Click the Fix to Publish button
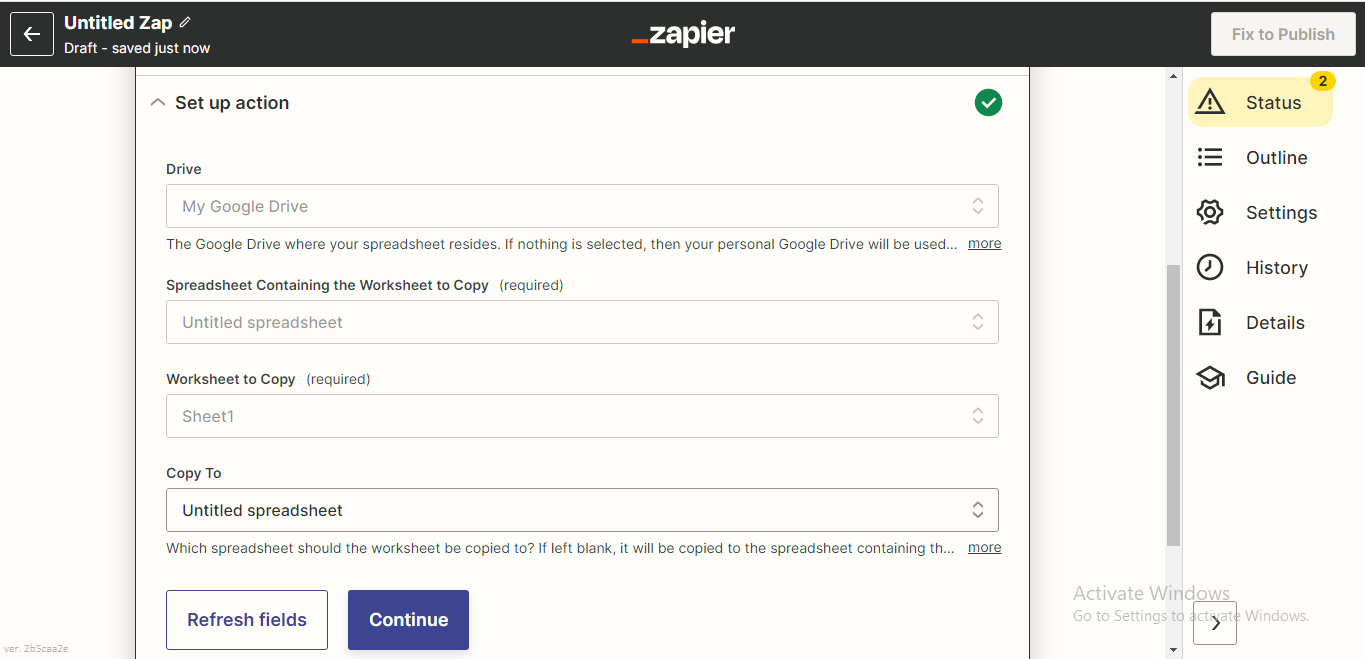This screenshot has width=1365, height=659. pos(1283,34)
